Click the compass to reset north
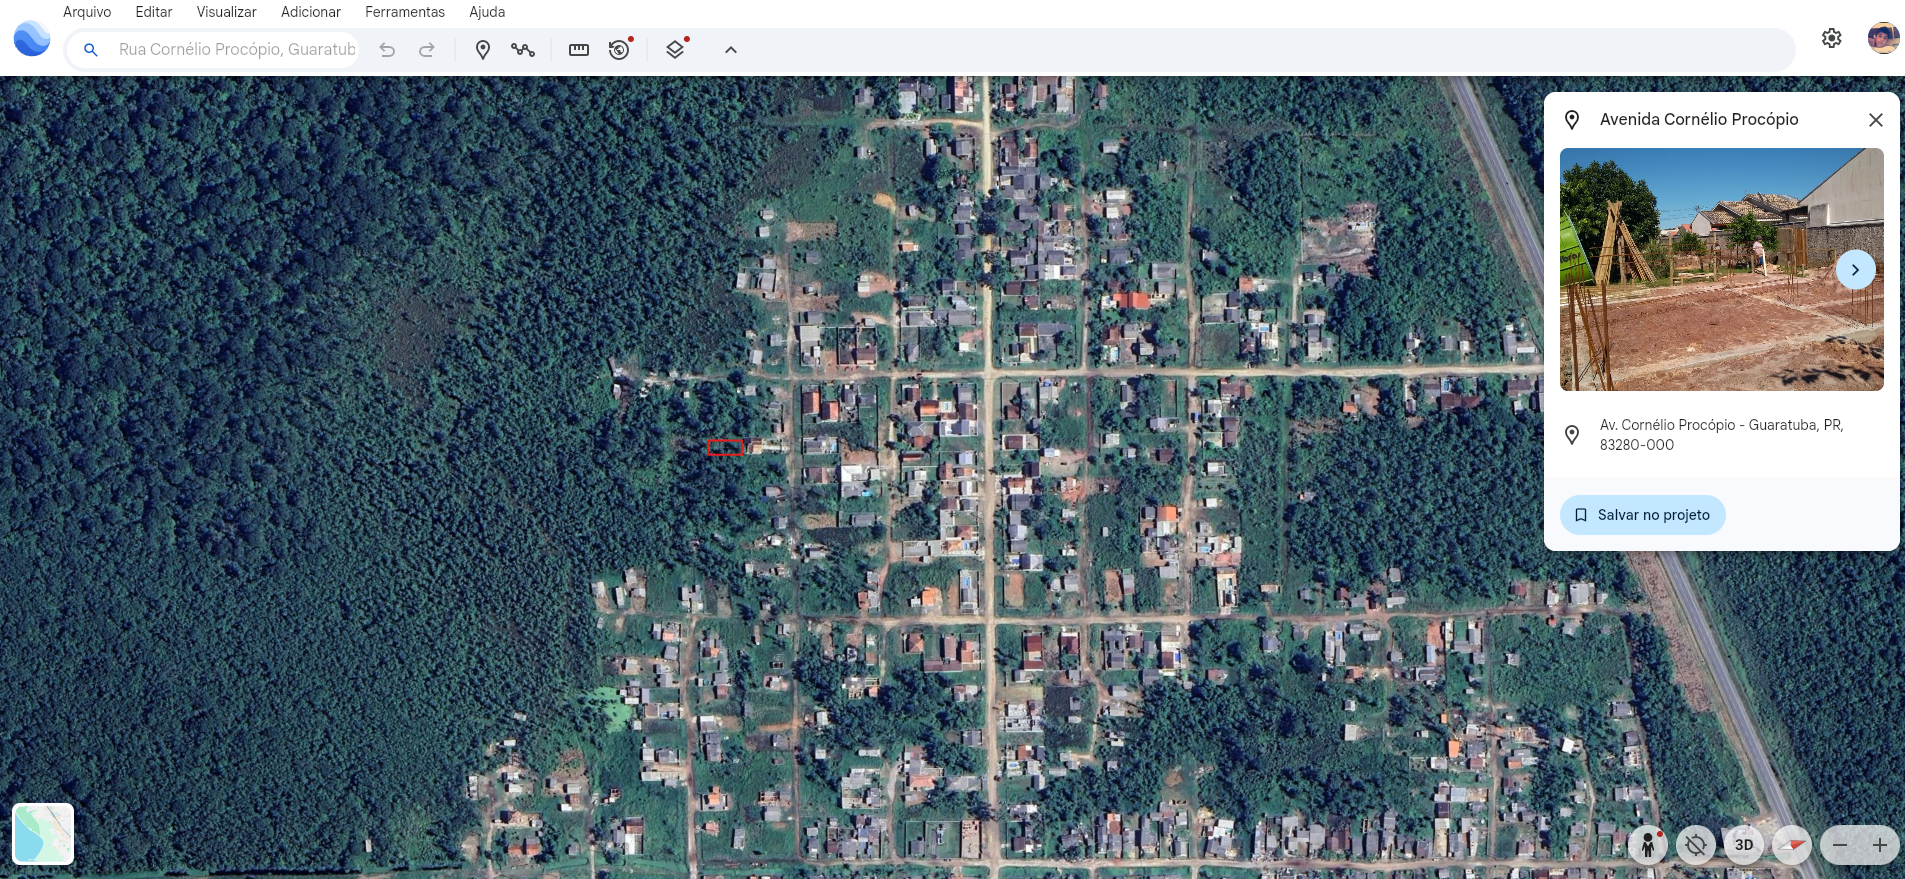 (x=1792, y=845)
